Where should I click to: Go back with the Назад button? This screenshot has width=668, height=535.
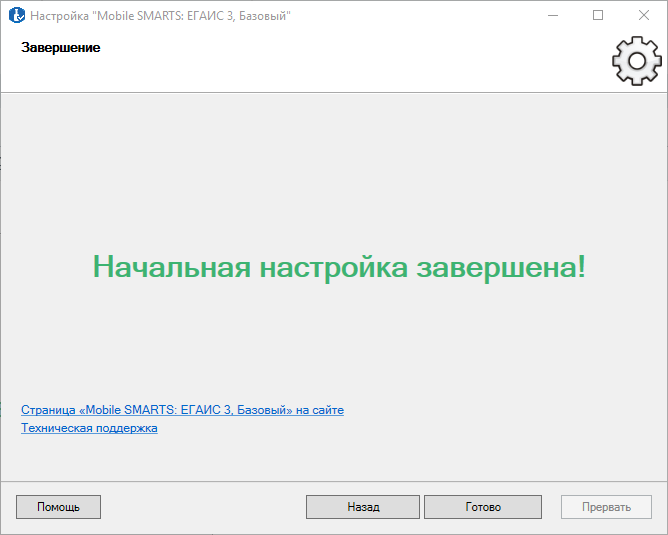tap(363, 507)
